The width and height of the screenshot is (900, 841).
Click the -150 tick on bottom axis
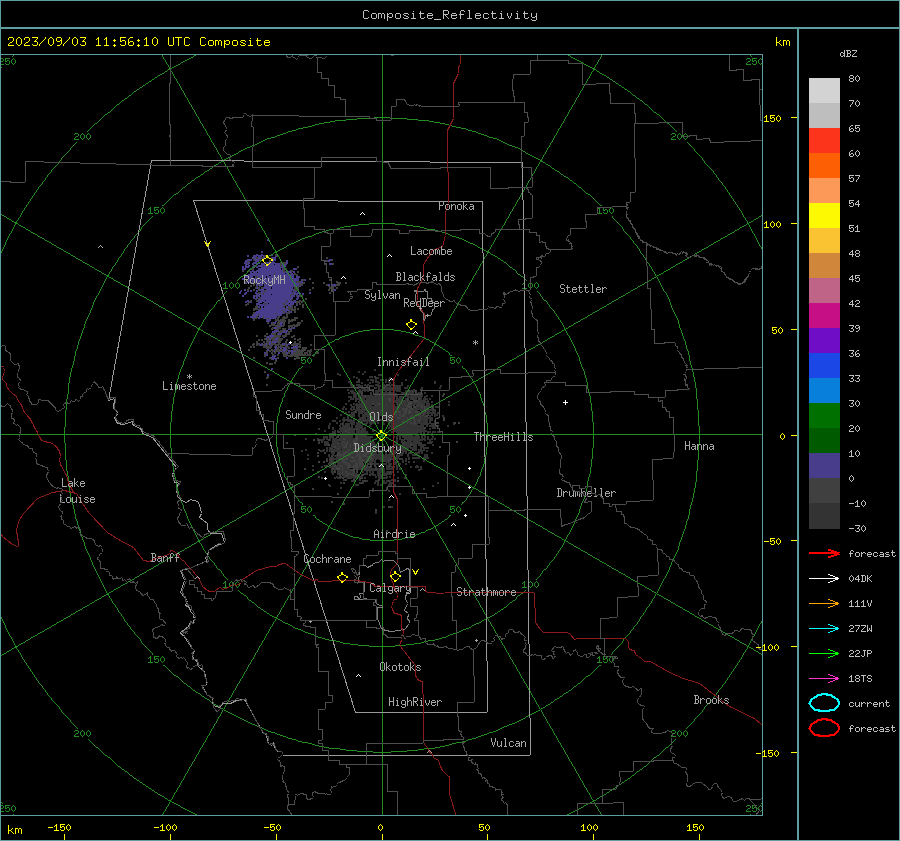tap(59, 828)
